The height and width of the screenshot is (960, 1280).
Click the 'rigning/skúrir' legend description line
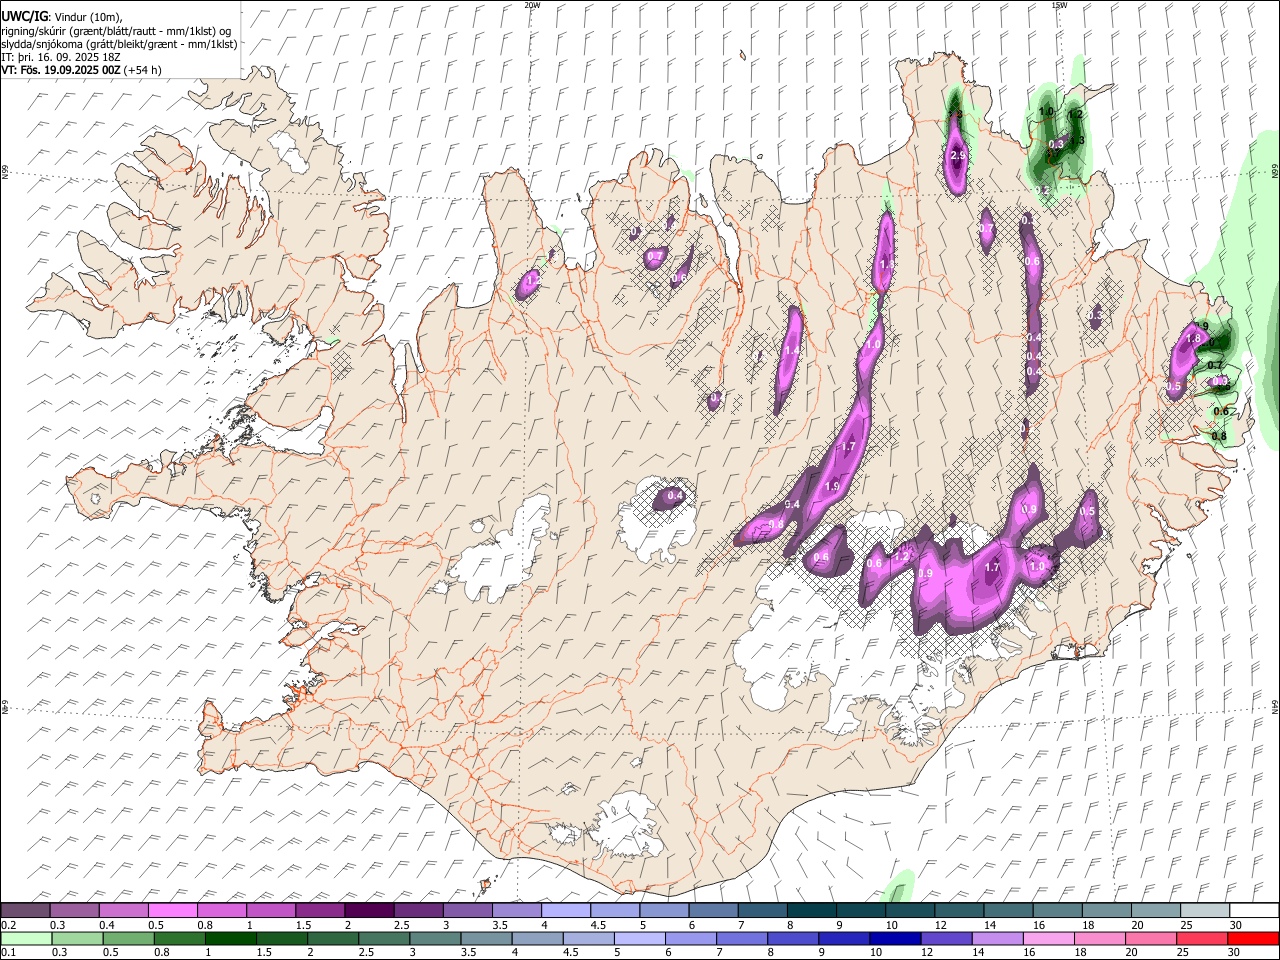[117, 30]
